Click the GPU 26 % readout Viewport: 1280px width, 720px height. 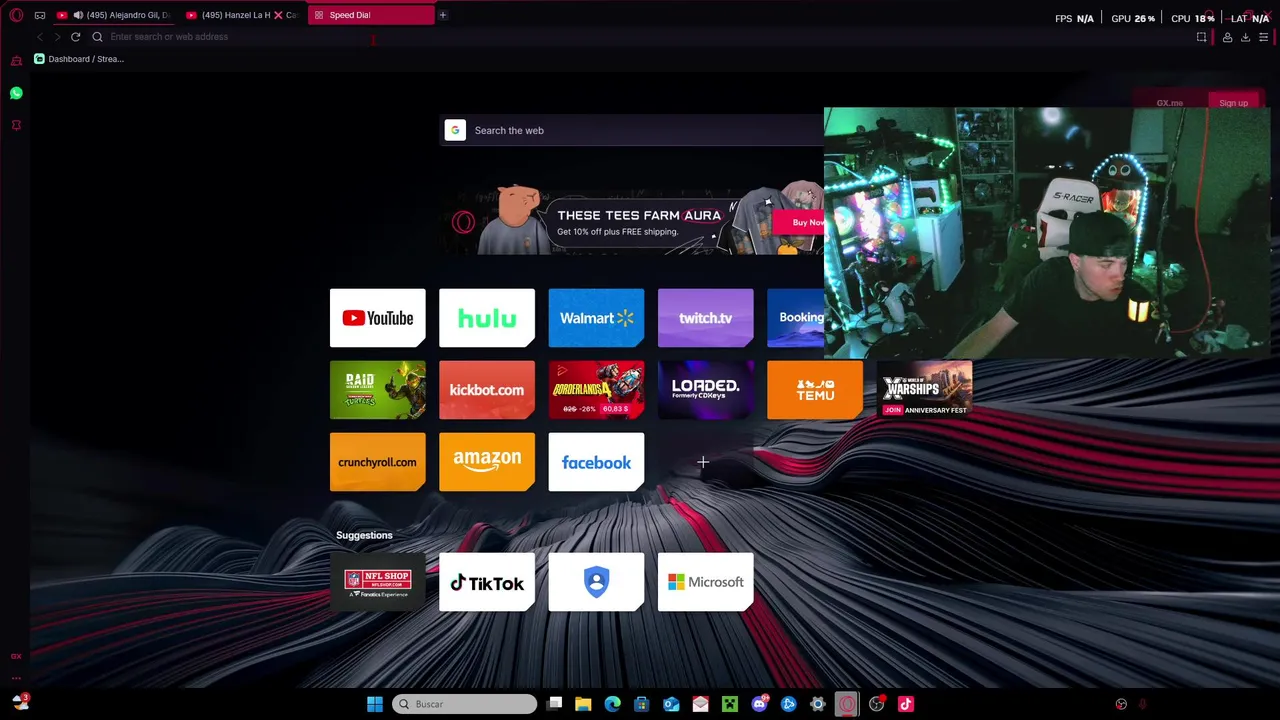tap(1133, 18)
